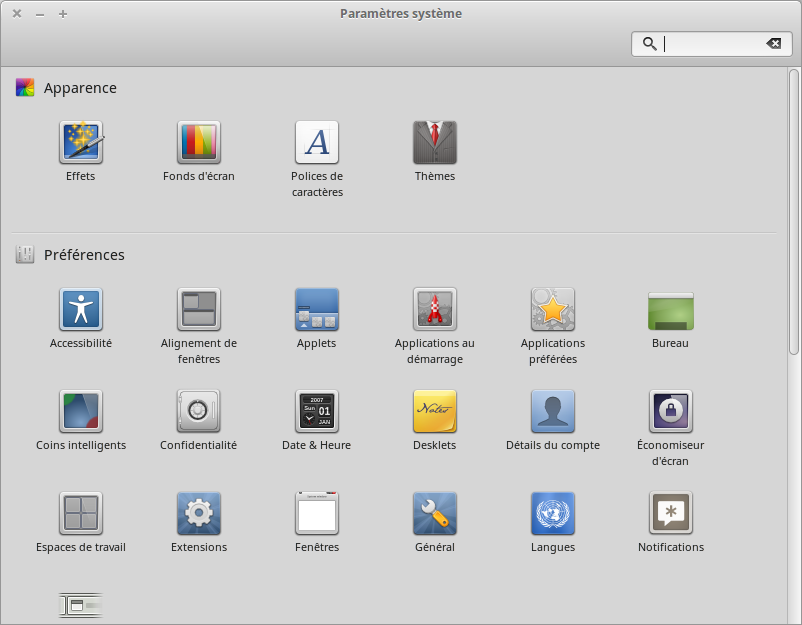Open Détails du compte settings
The width and height of the screenshot is (802, 625).
point(553,412)
